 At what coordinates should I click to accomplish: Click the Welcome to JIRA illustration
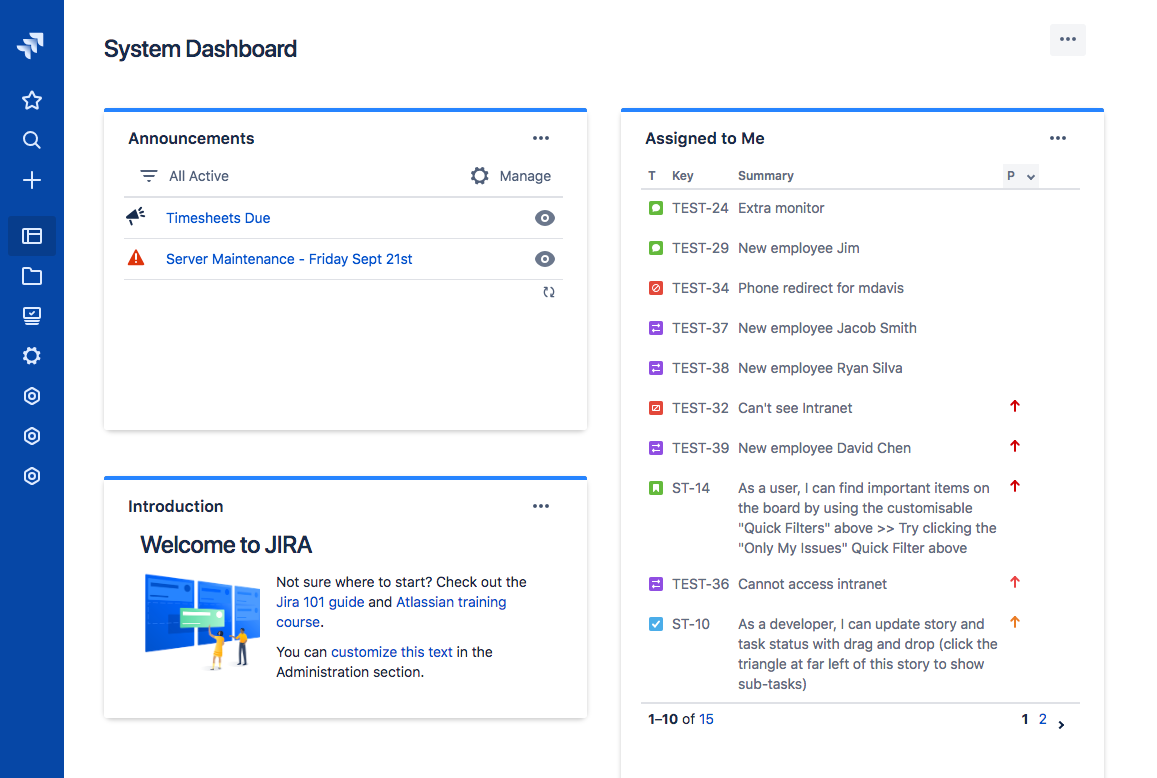[x=202, y=622]
